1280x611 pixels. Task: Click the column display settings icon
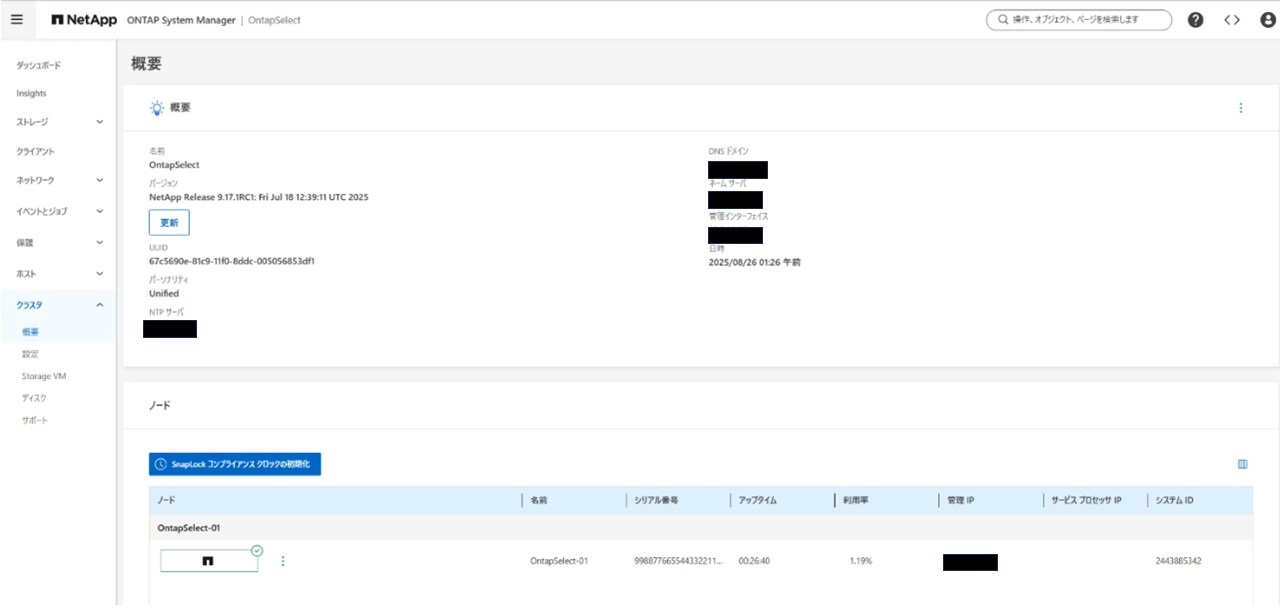point(1242,464)
